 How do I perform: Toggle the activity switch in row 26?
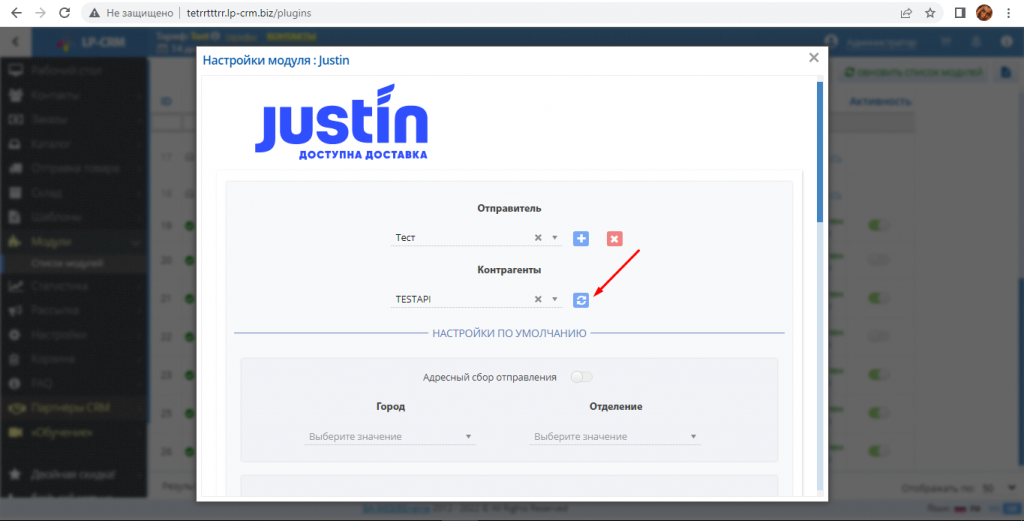[x=878, y=451]
